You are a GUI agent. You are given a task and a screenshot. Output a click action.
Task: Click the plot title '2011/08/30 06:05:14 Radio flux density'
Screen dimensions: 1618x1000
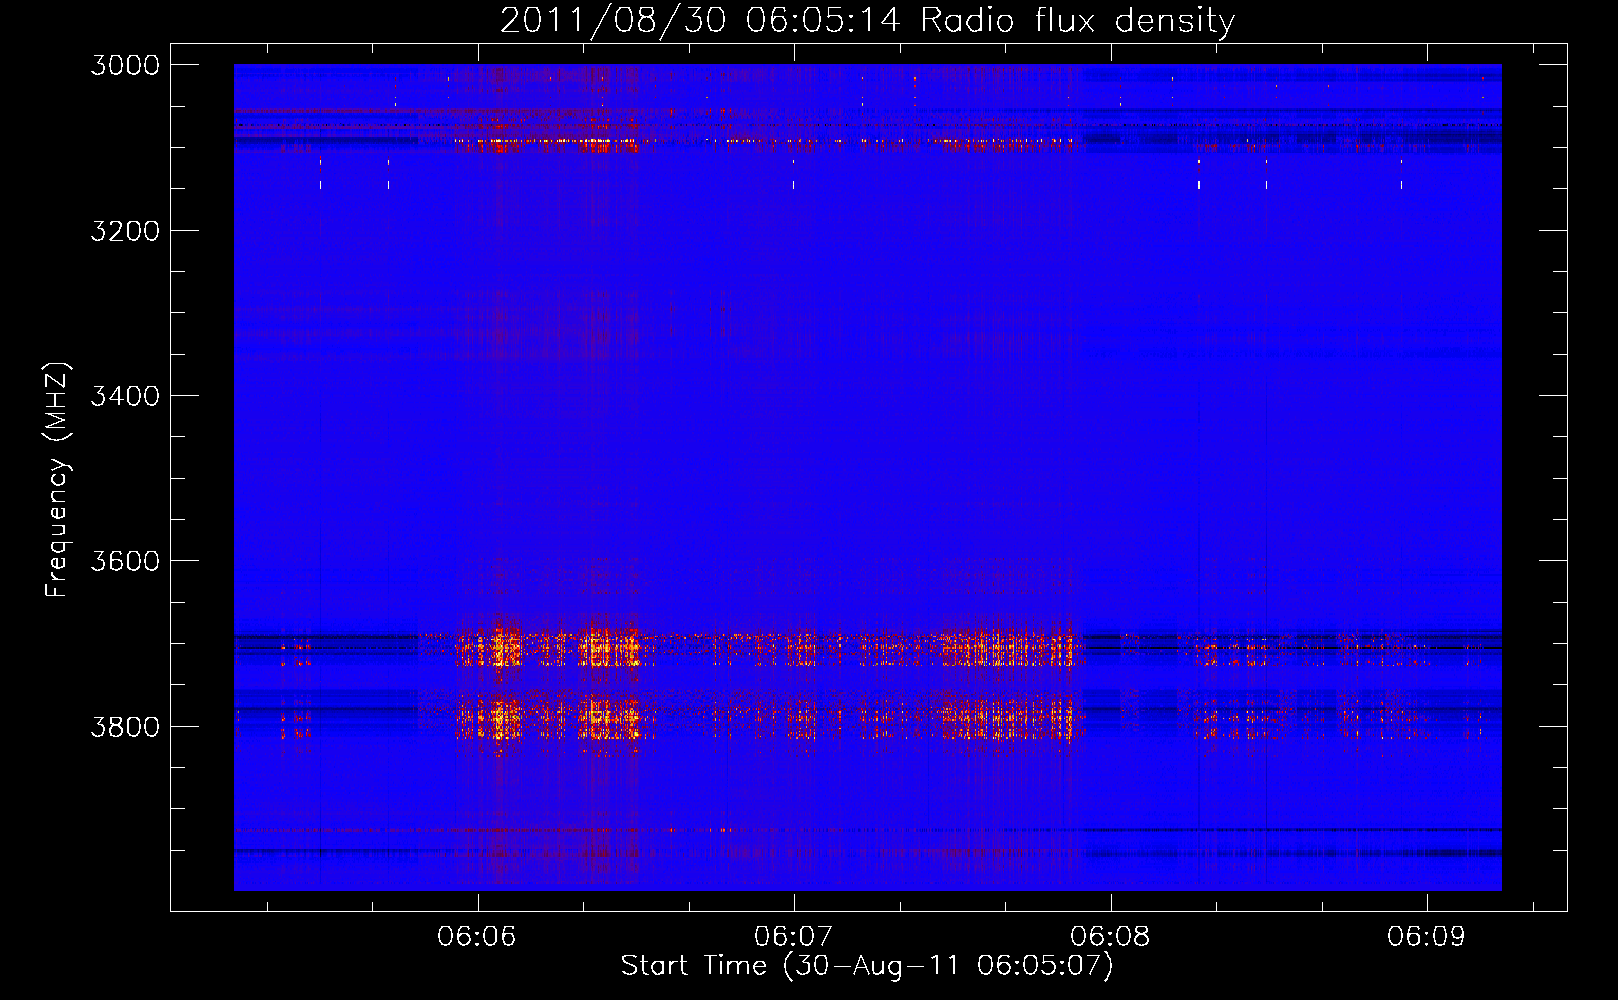tap(867, 21)
